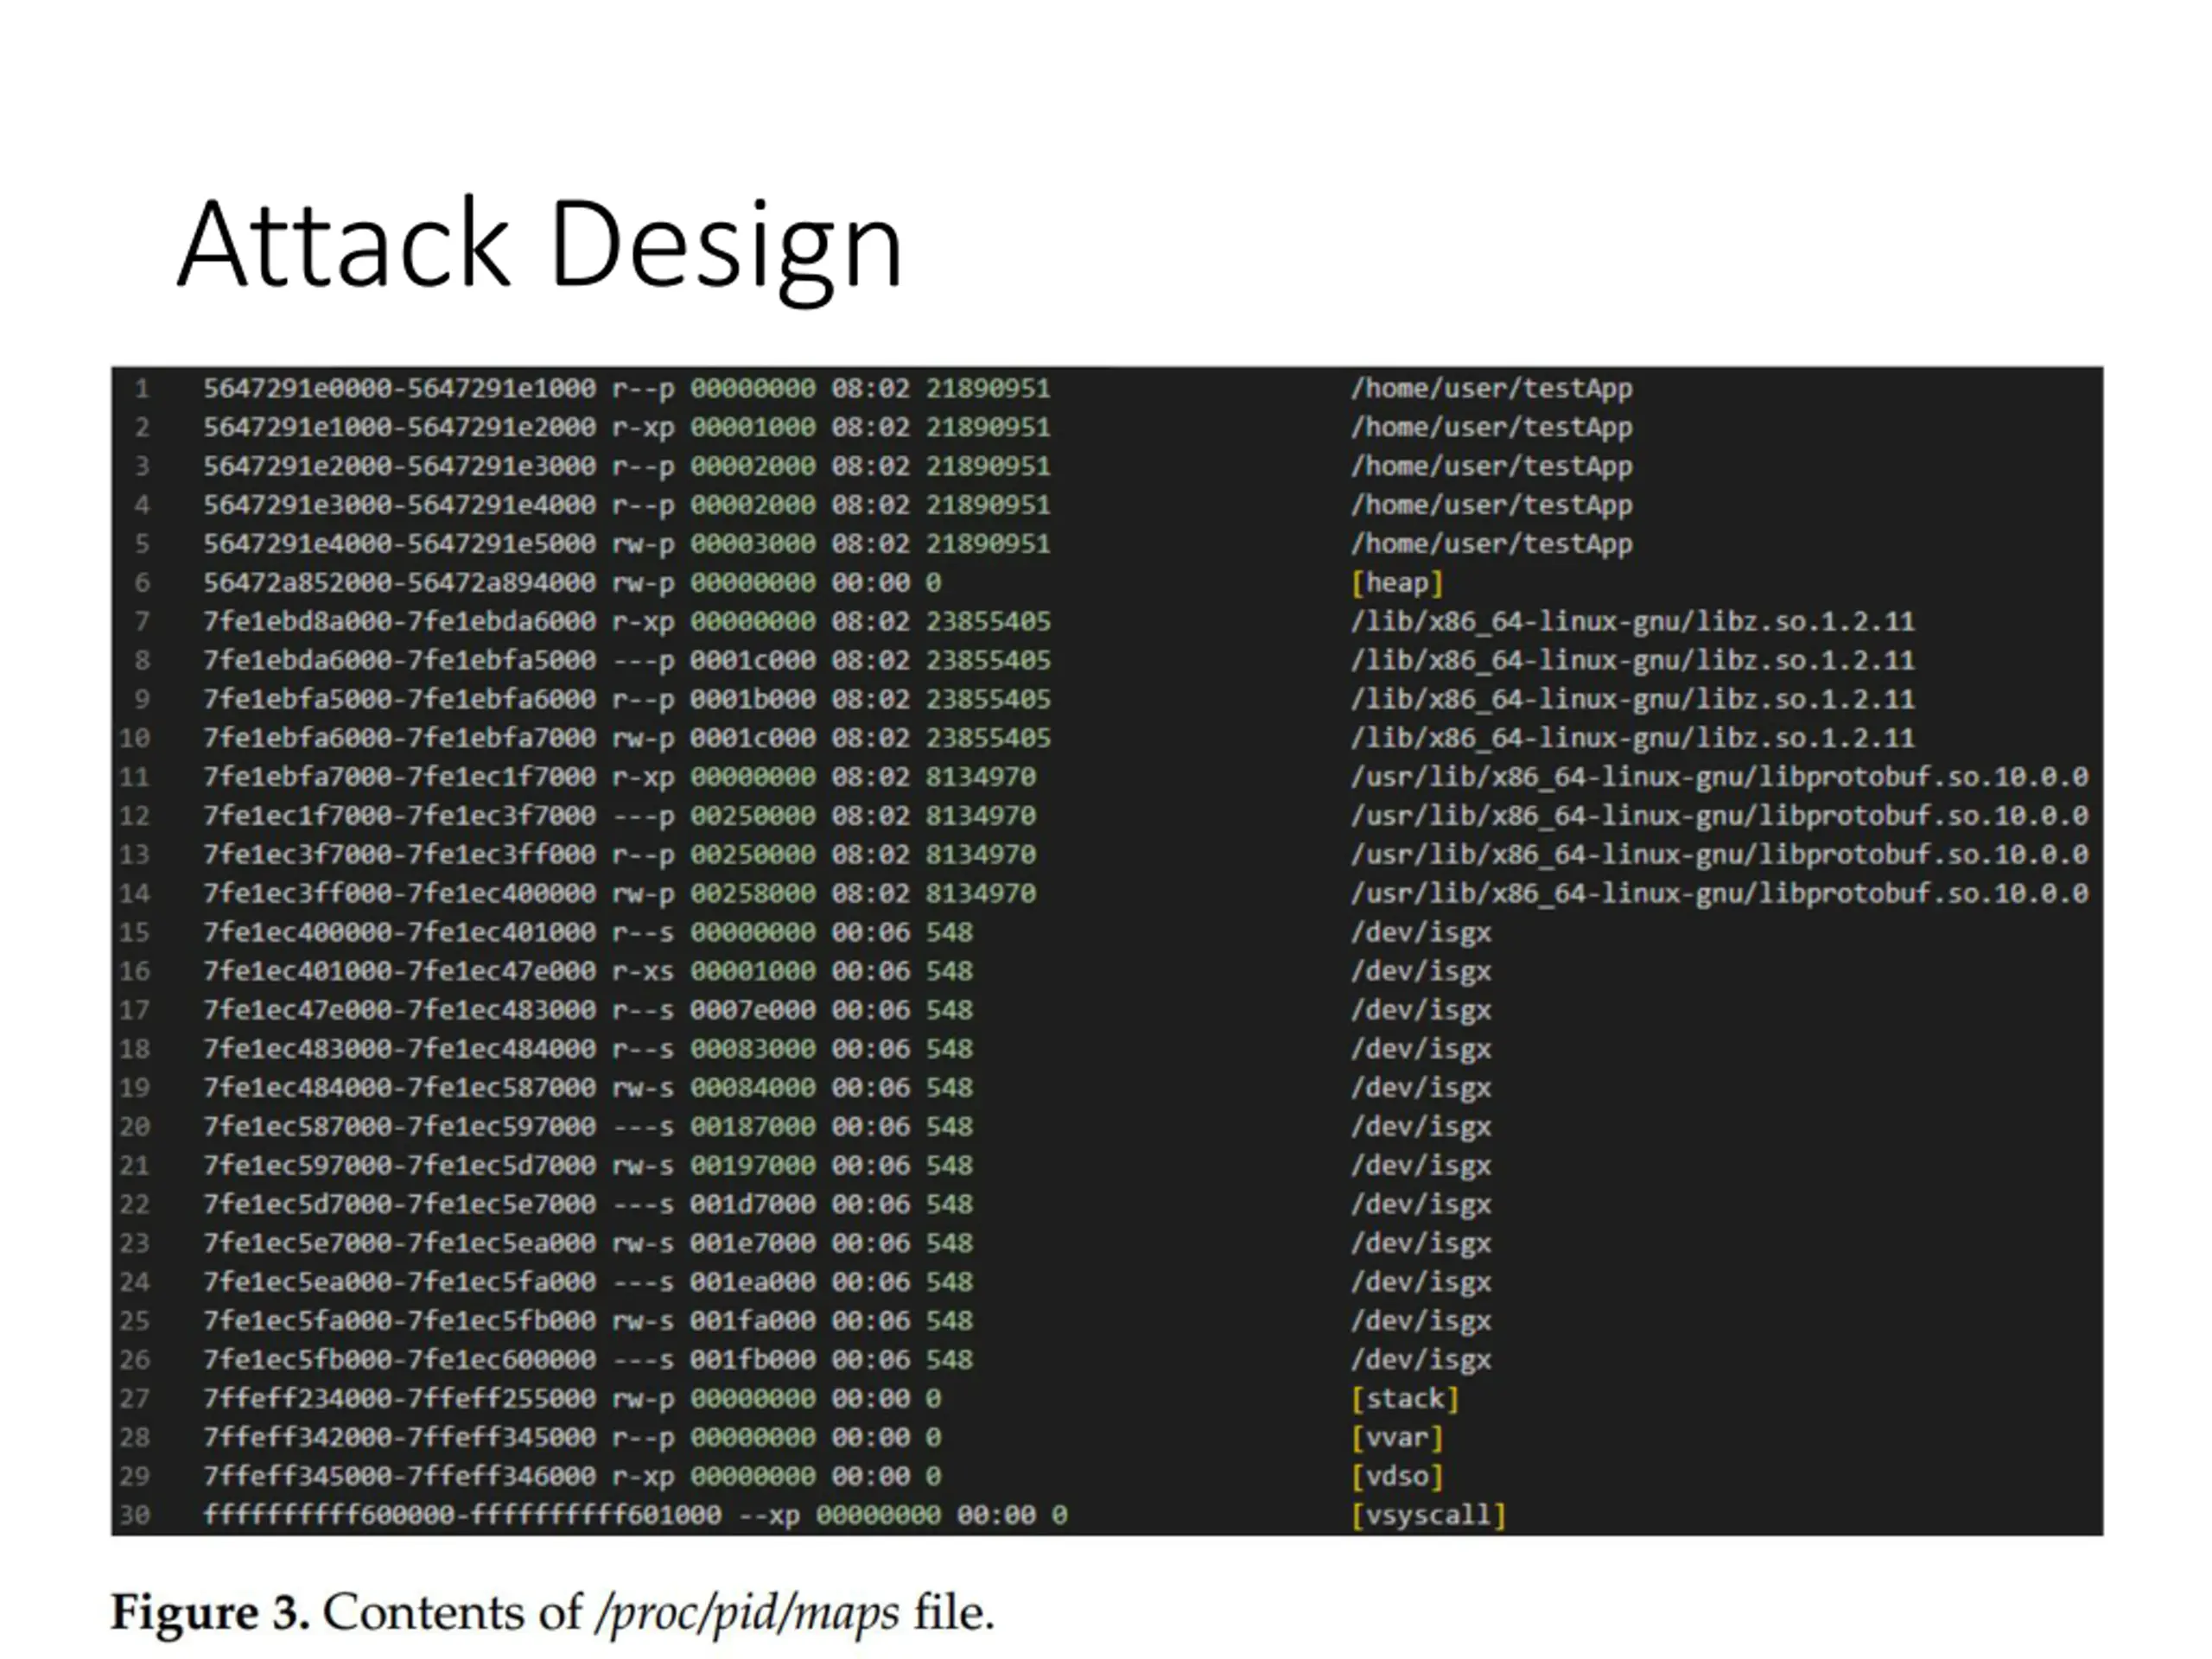2212x1659 pixels.
Task: Click the [vsyscall] label
Action: click(1428, 1515)
